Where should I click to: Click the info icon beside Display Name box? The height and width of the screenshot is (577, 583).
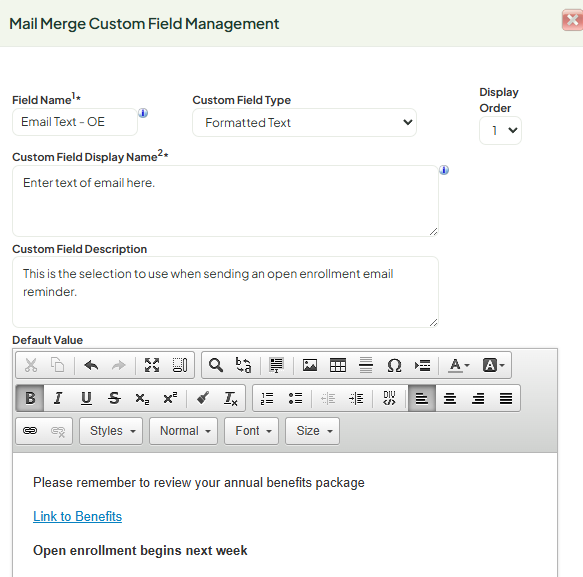(x=444, y=170)
